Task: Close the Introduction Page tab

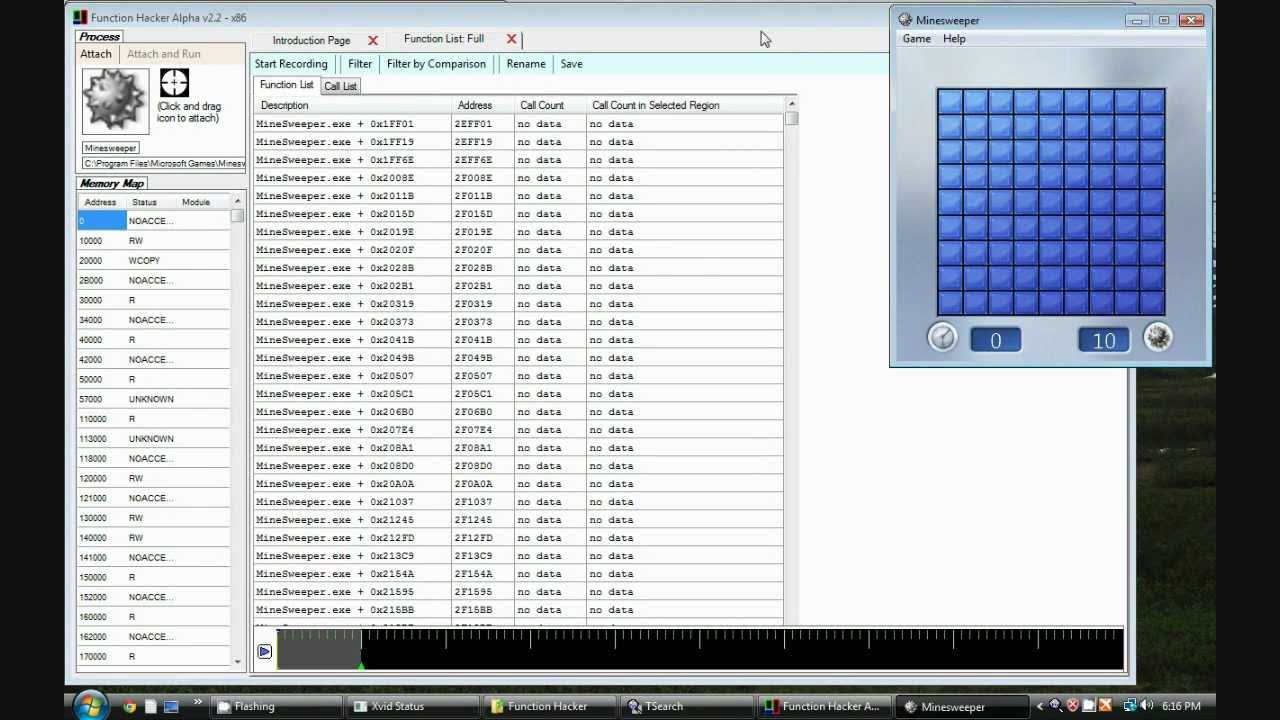Action: tap(373, 41)
